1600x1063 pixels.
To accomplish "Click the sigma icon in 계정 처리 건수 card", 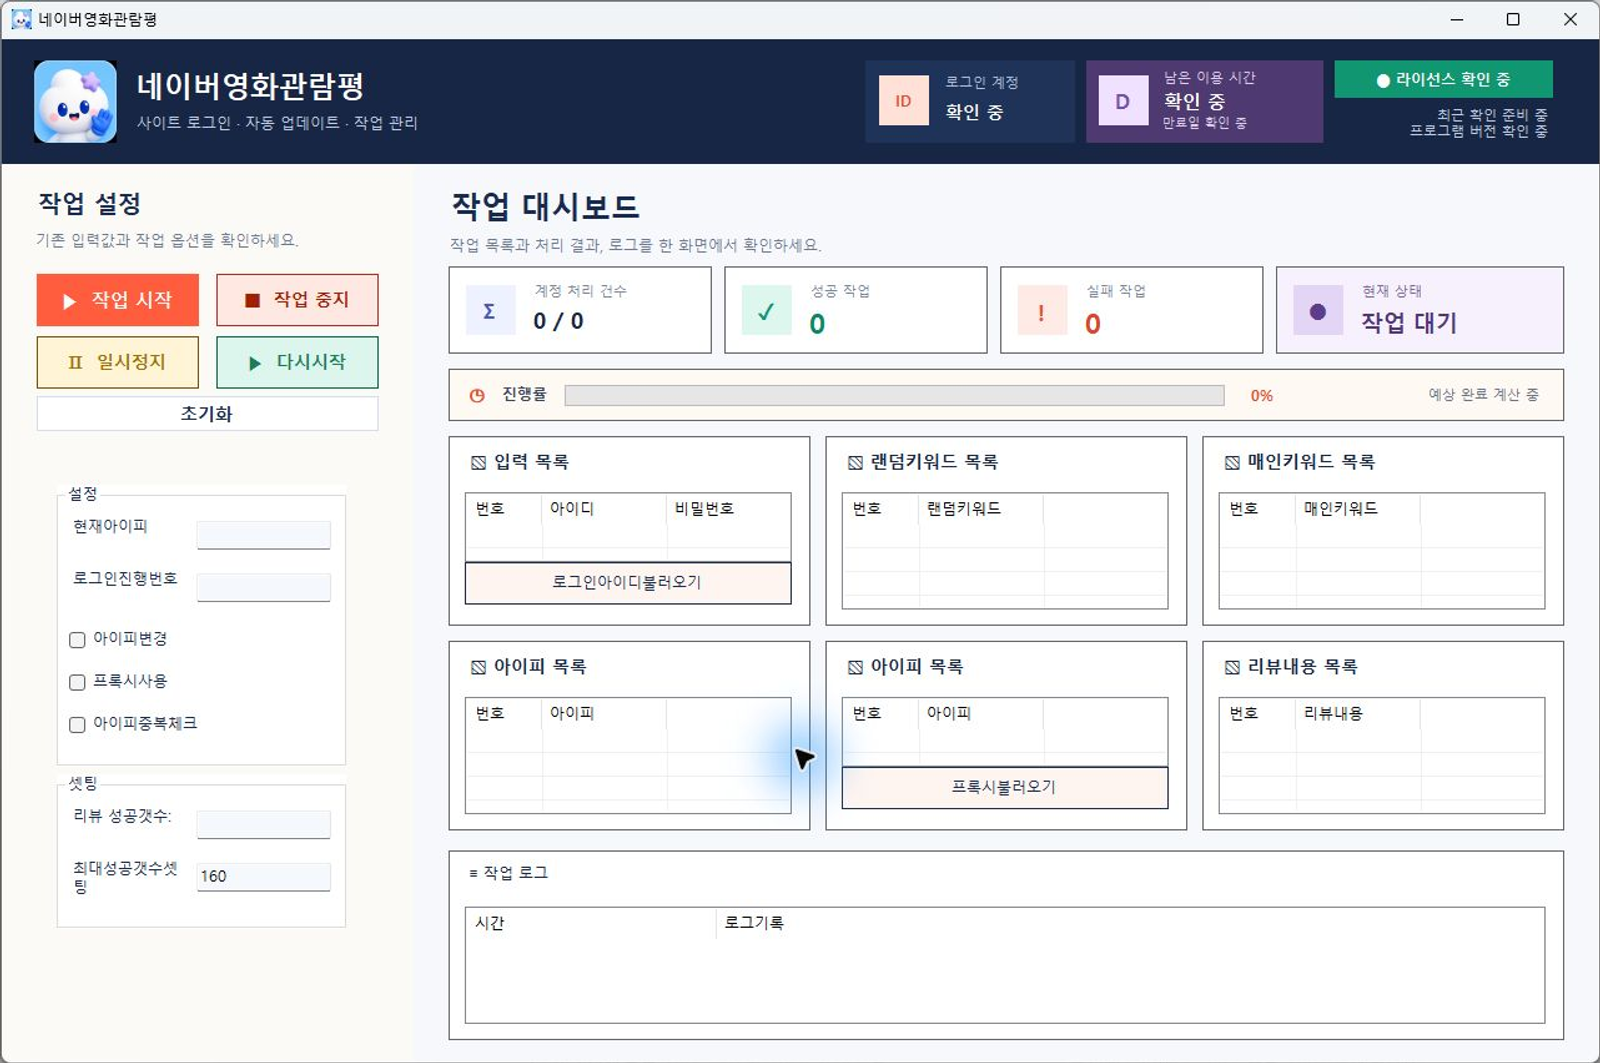I will pos(490,311).
